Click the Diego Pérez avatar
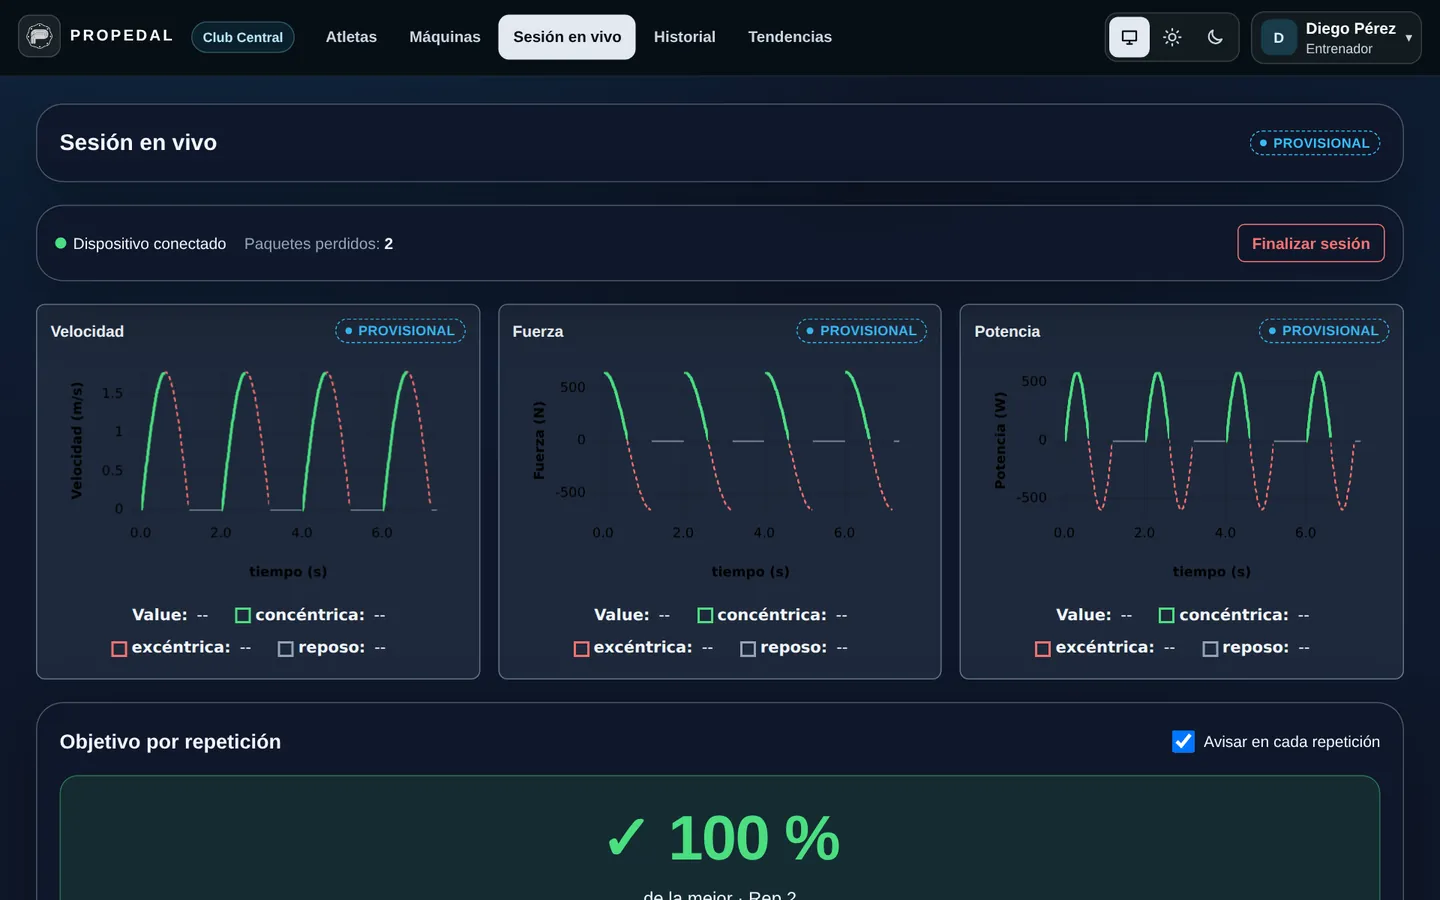 coord(1278,38)
